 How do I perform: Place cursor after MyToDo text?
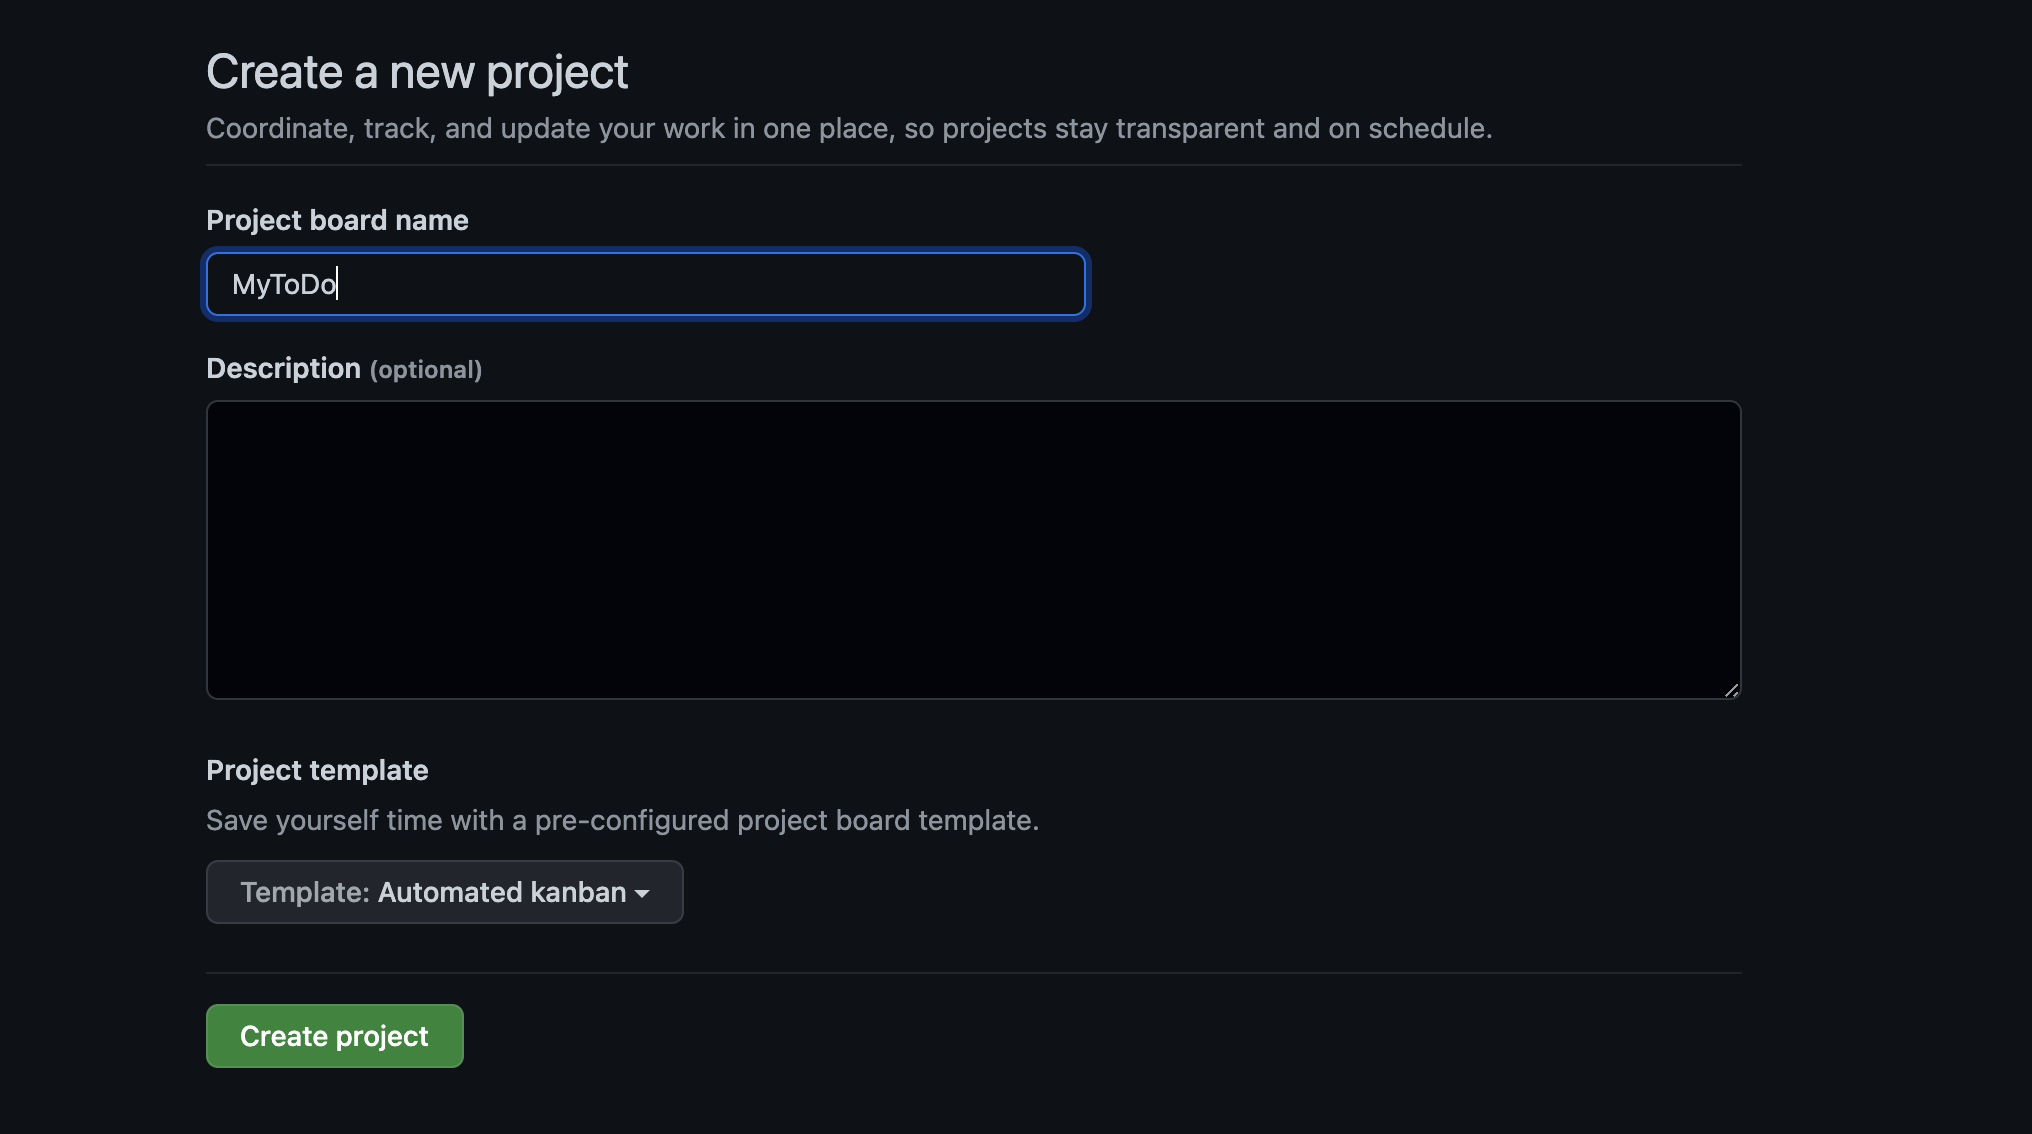[340, 284]
